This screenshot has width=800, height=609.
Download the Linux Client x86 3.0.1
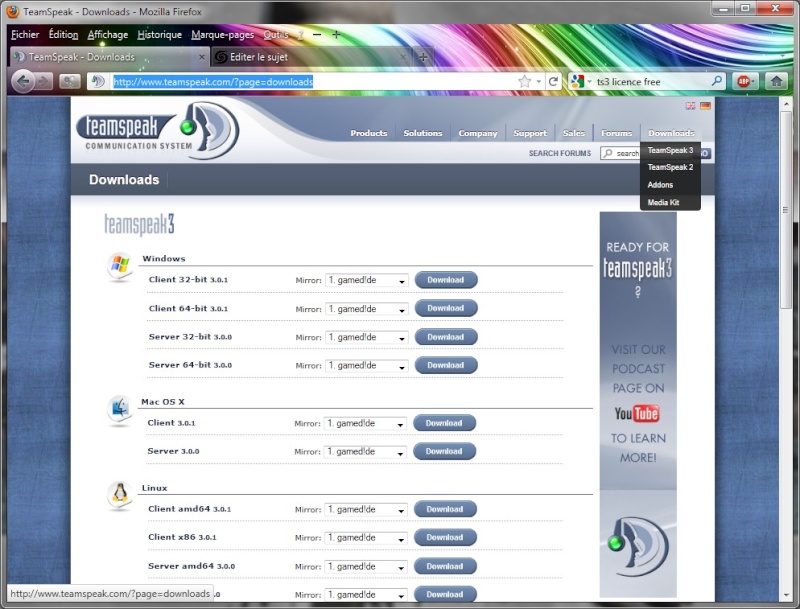pyautogui.click(x=445, y=537)
